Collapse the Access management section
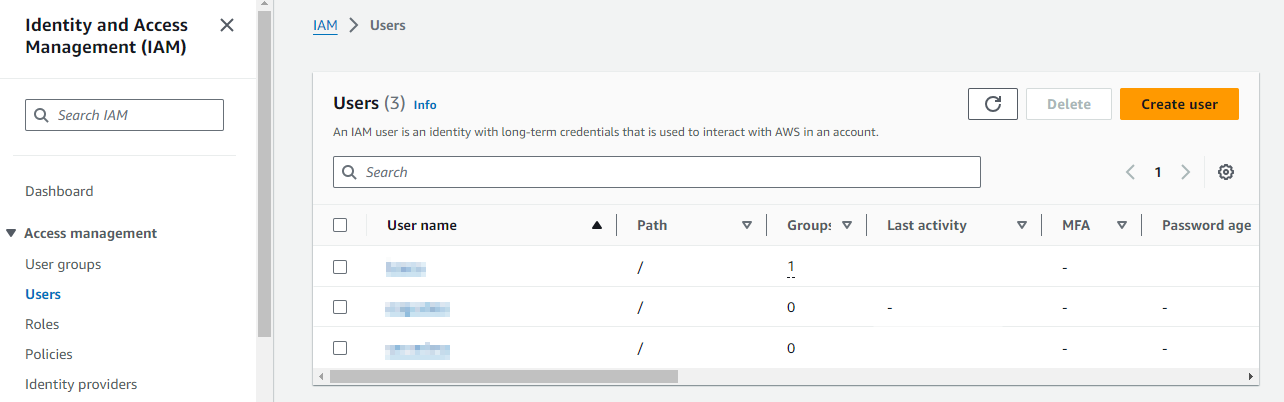This screenshot has height=402, width=1284. 11,233
